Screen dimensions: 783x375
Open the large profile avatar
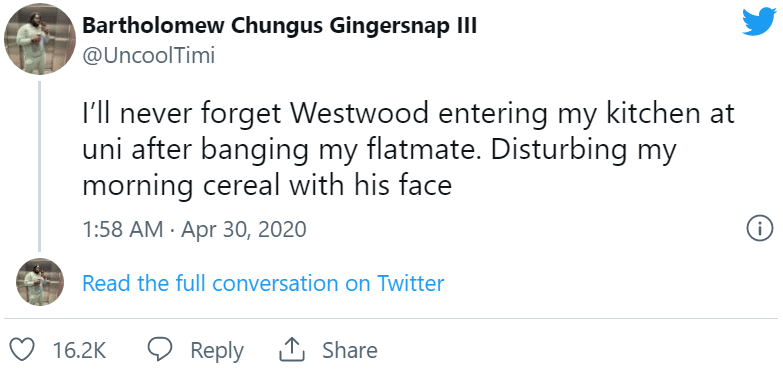click(x=40, y=40)
